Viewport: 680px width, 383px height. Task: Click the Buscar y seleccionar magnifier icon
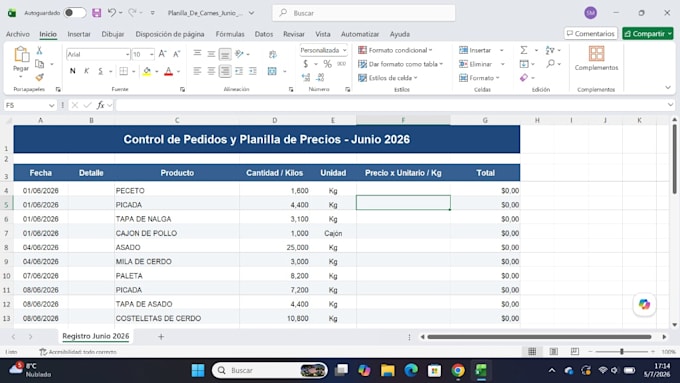[550, 64]
